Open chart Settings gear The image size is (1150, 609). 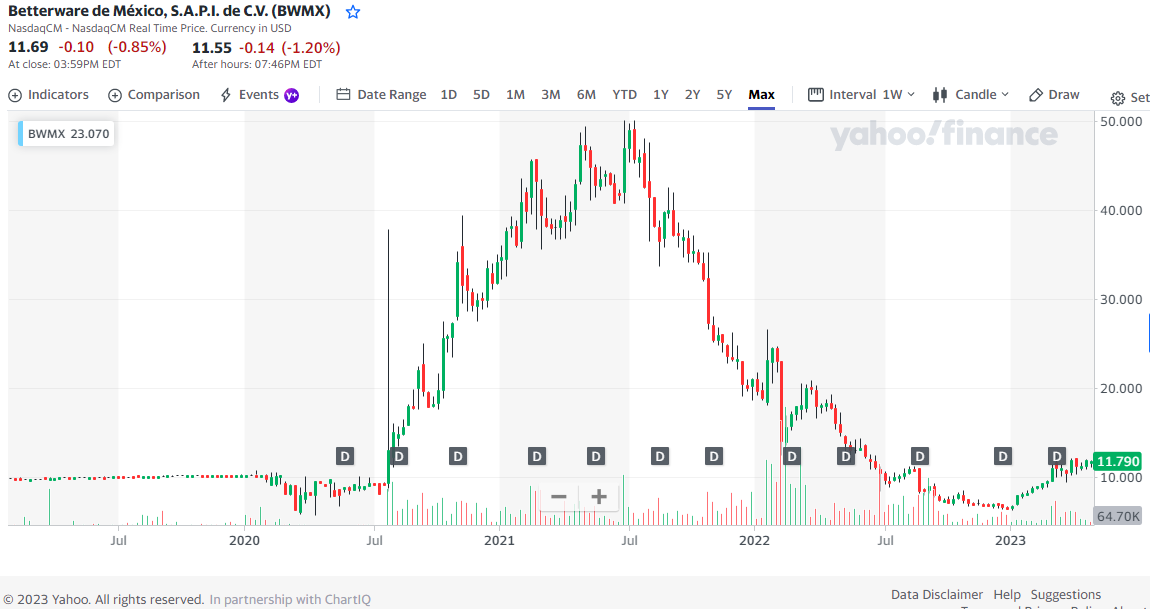pyautogui.click(x=1118, y=98)
